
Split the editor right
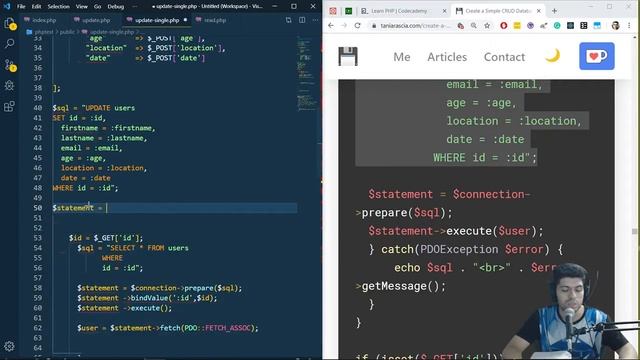pos(302,20)
